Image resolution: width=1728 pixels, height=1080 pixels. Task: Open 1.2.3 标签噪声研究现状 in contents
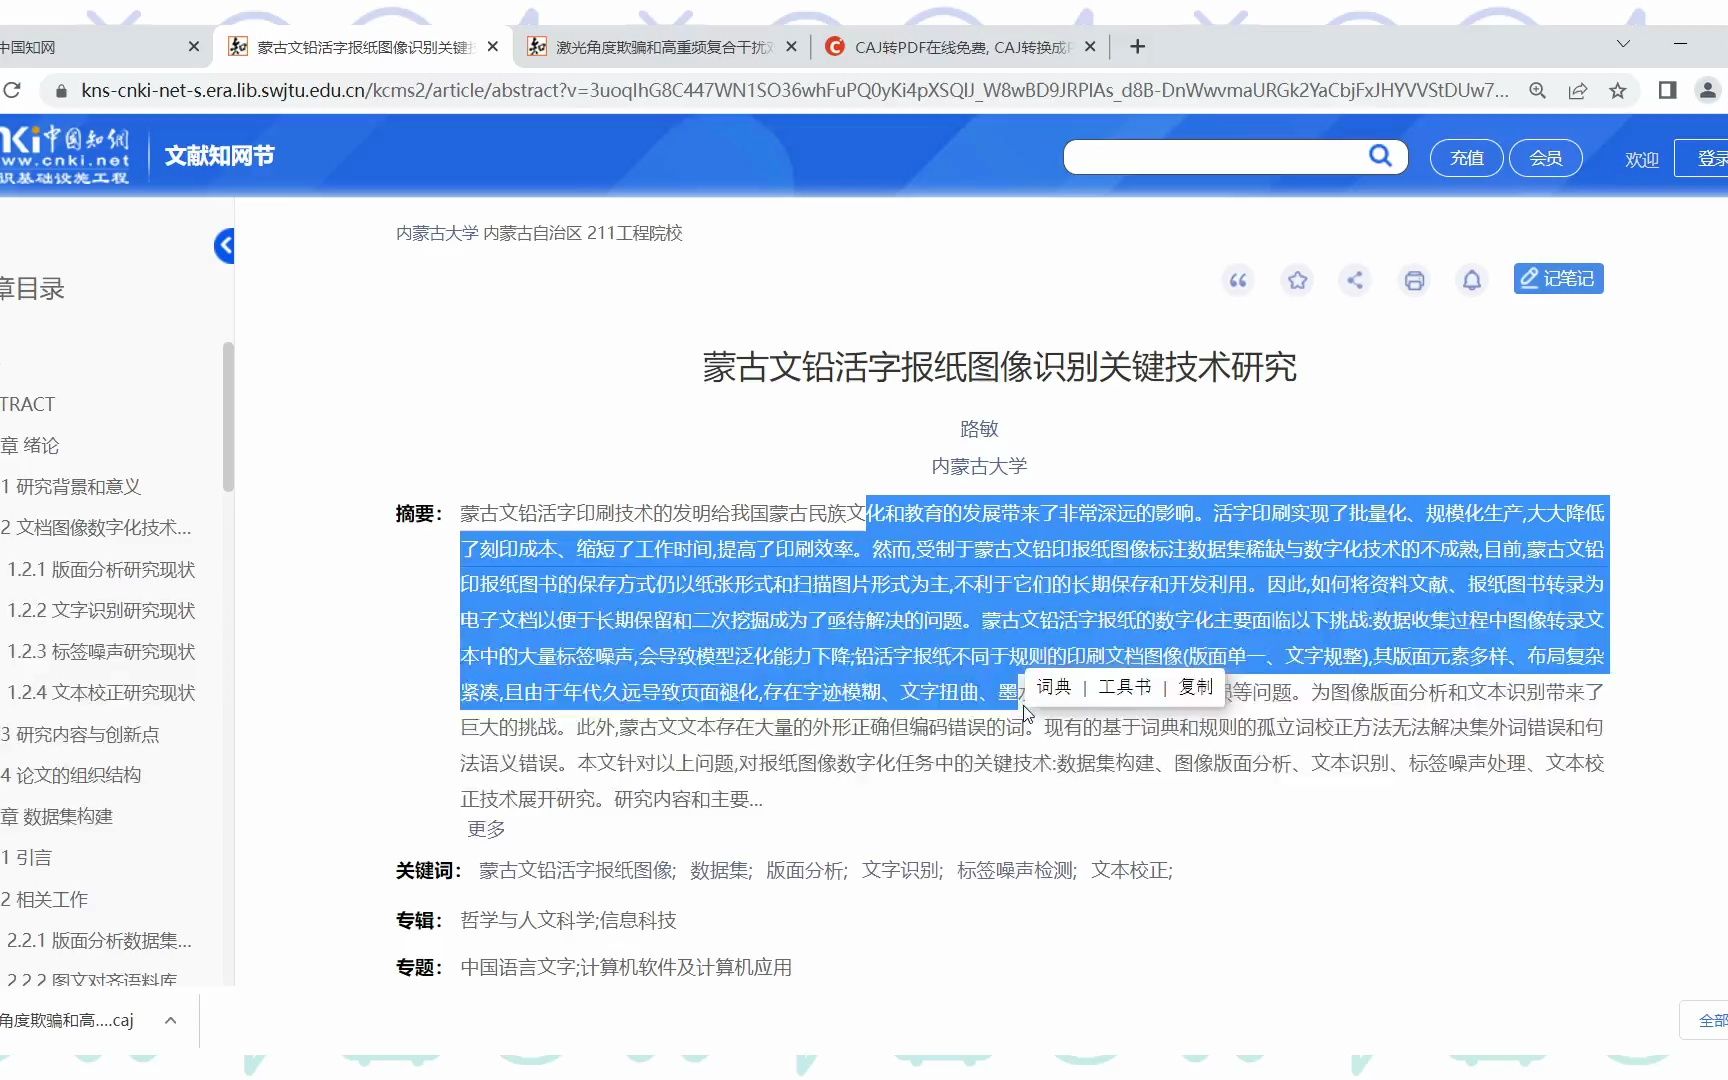coord(101,652)
